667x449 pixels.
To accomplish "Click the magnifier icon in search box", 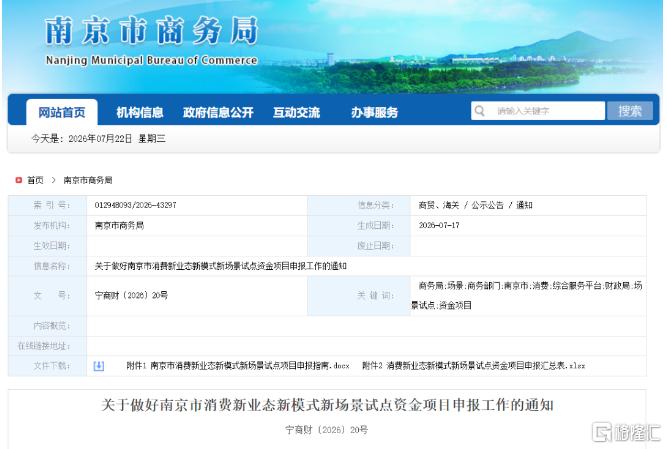I will pos(479,111).
